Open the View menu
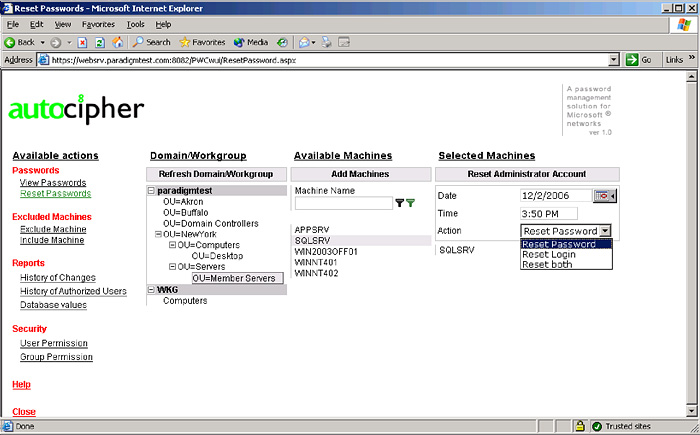700x435 pixels. tap(63, 25)
